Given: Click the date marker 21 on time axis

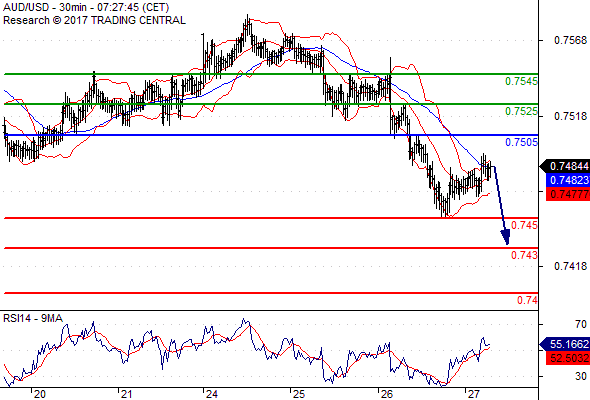Looking at the screenshot, I should coord(126,394).
